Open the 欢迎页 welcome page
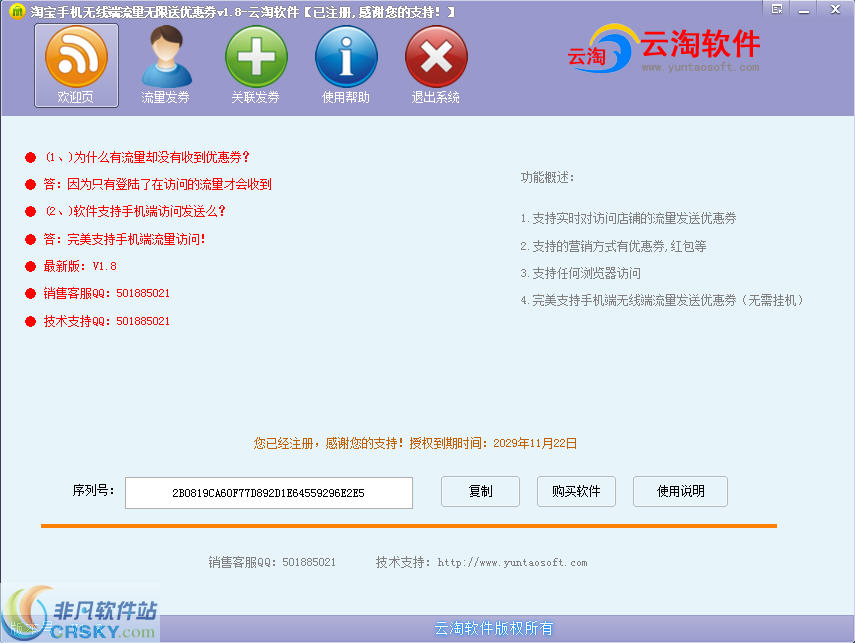The width and height of the screenshot is (855, 643). (75, 62)
